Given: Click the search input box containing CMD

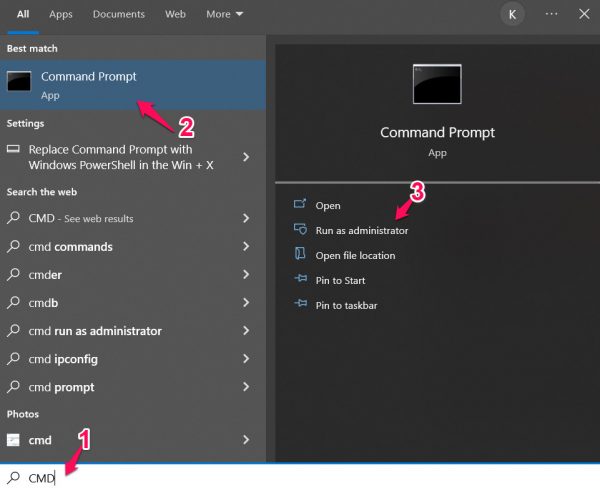Looking at the screenshot, I should pos(300,477).
